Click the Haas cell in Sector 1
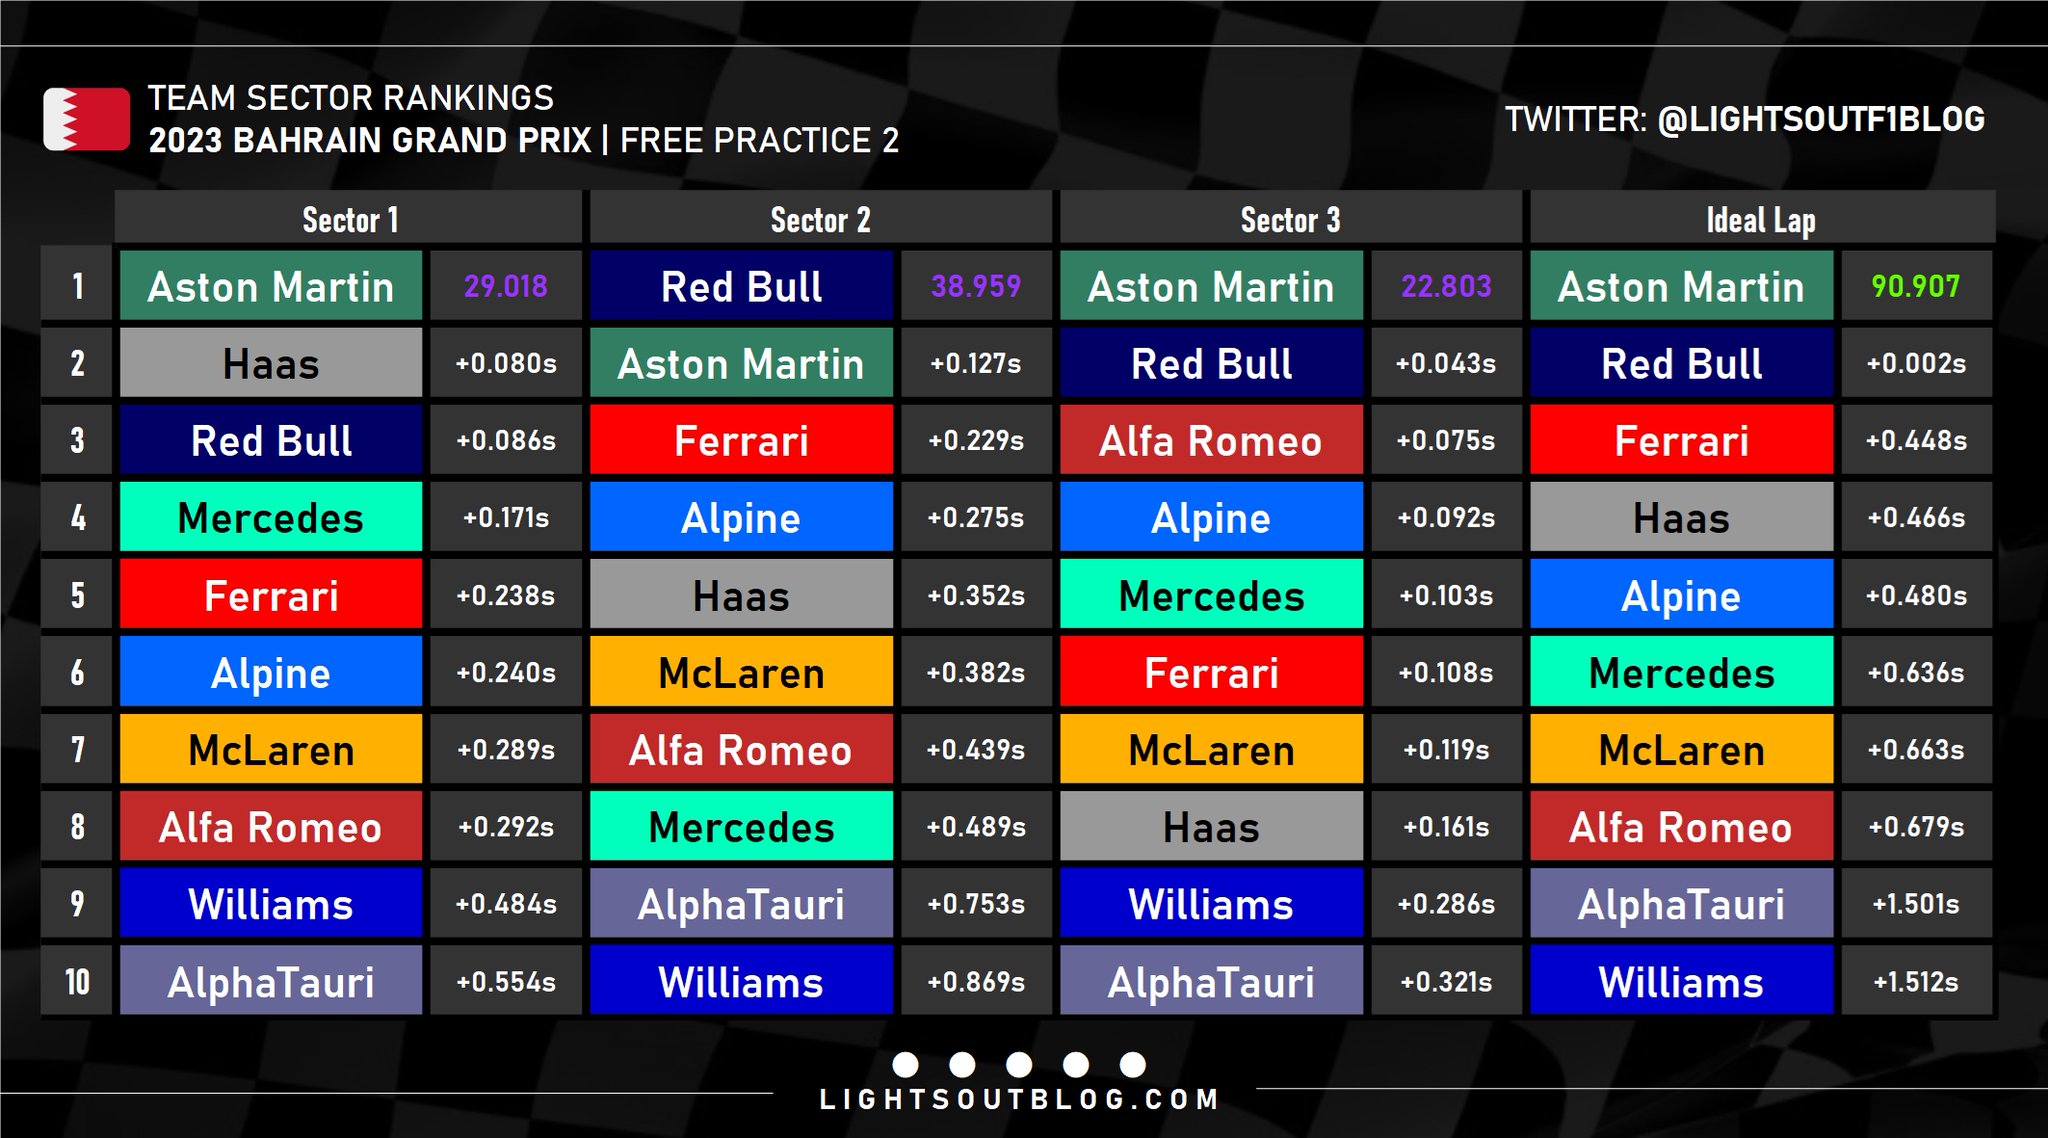 click(x=271, y=363)
